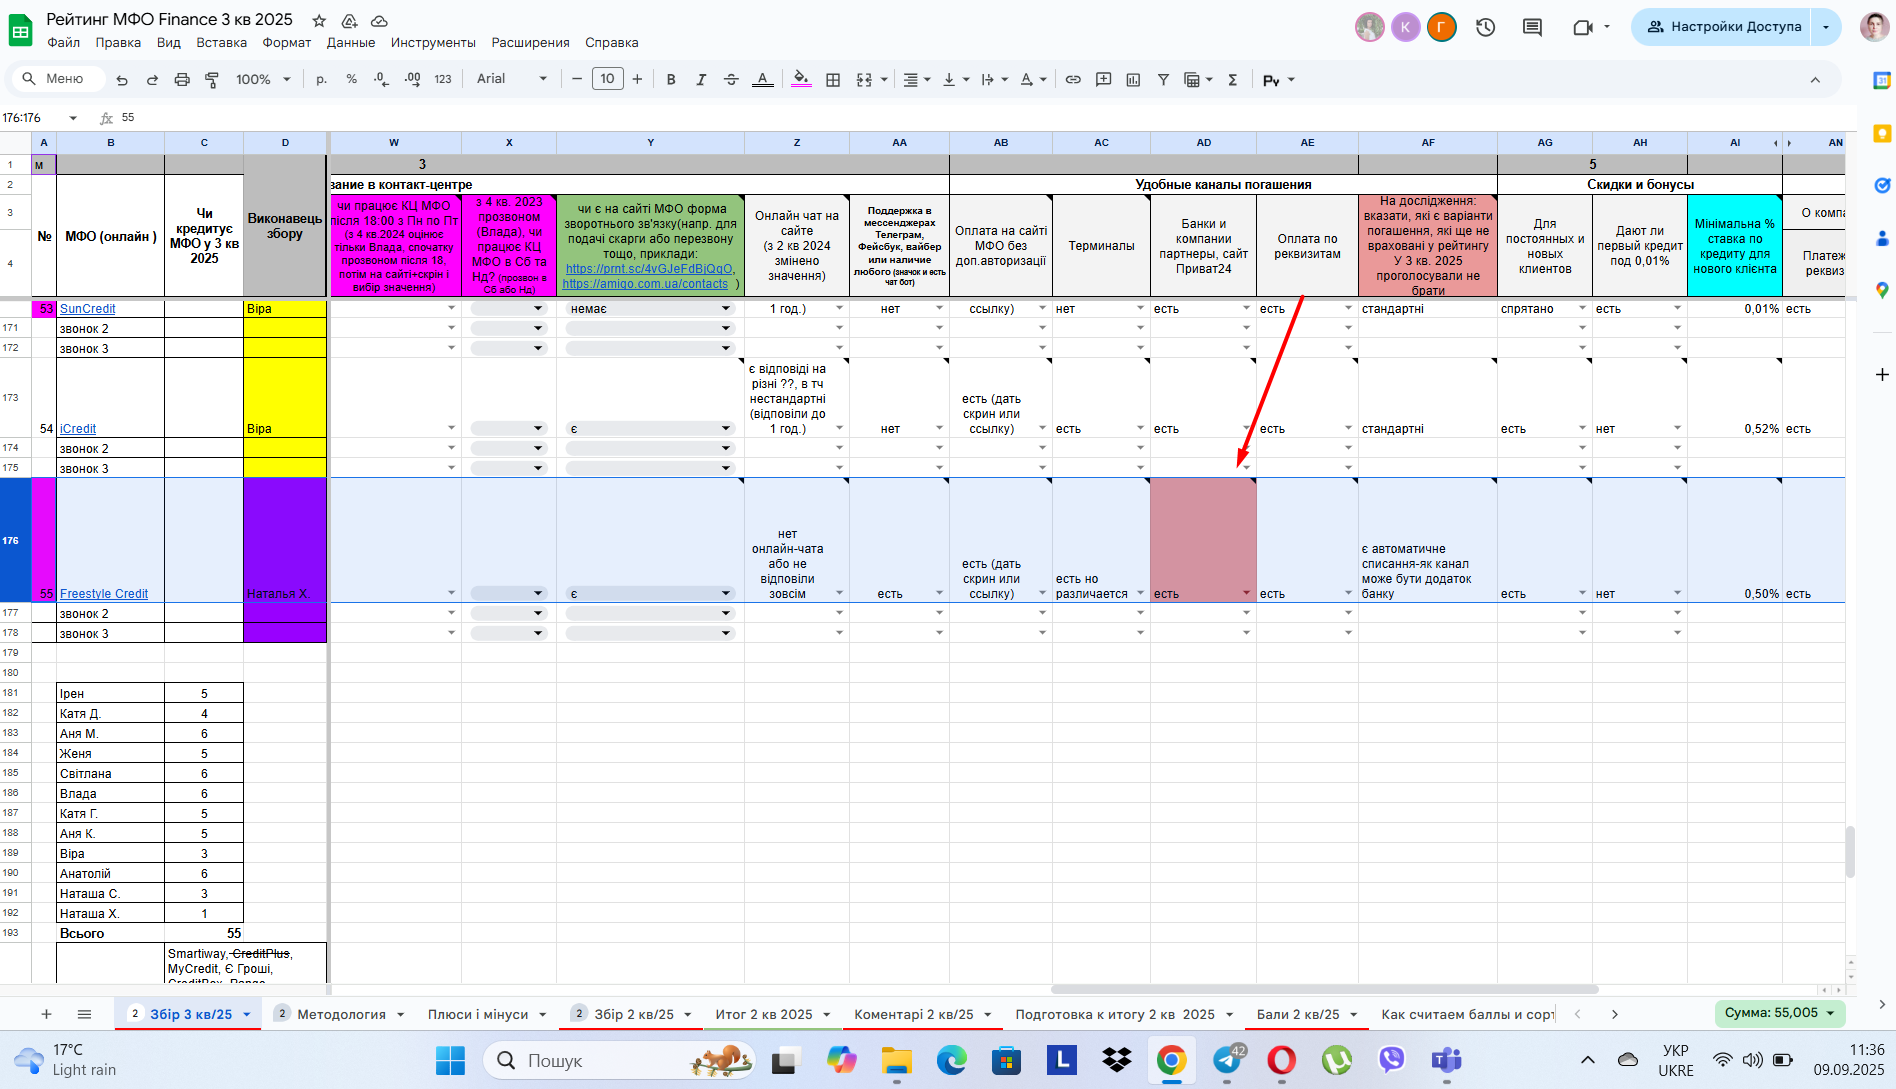Click the video call camera icon

point(1582,27)
